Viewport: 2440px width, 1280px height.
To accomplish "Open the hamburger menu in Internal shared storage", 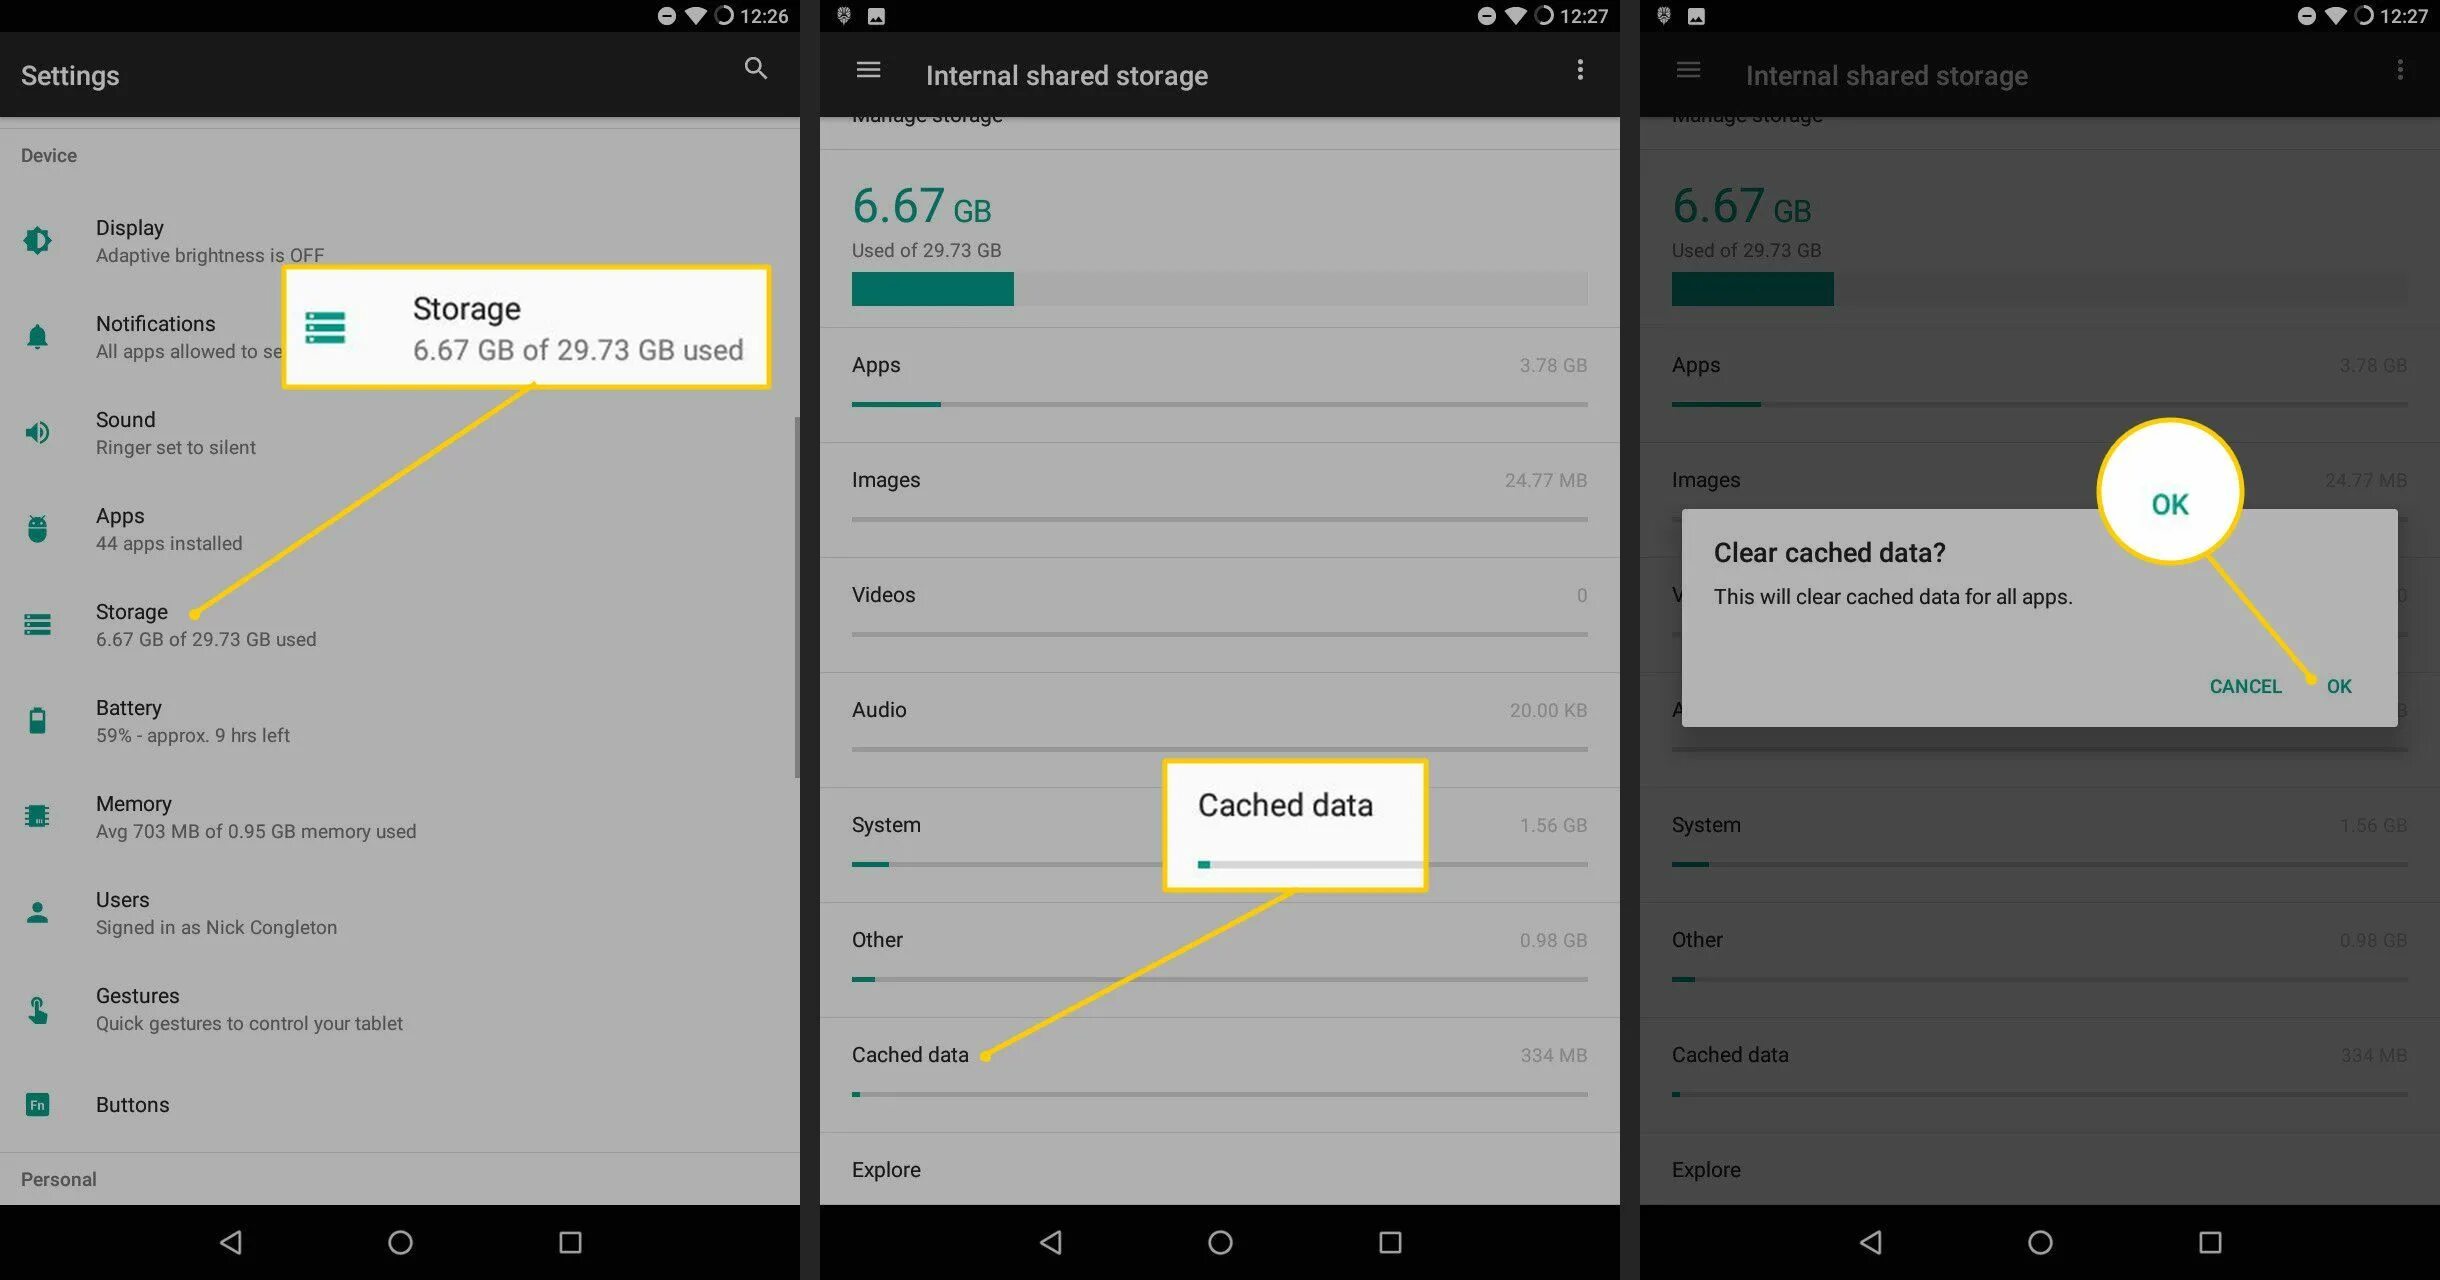I will point(867,69).
